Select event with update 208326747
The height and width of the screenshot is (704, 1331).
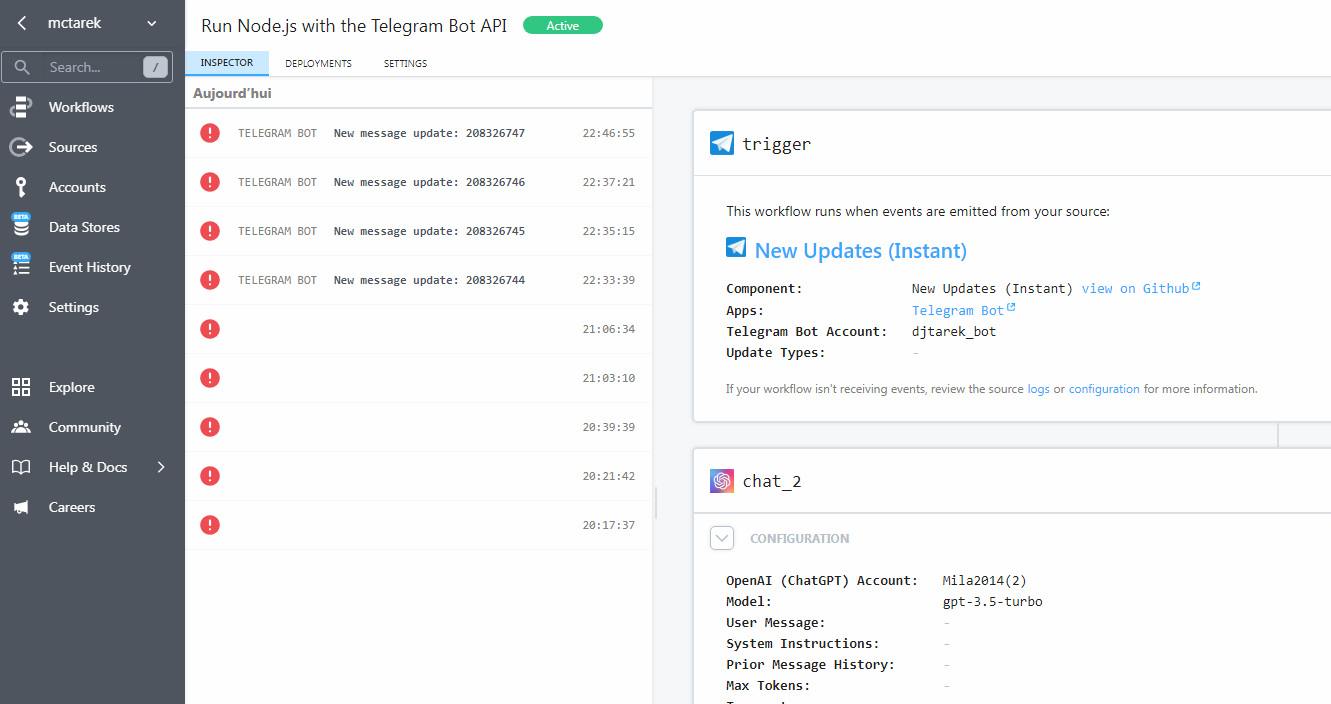(418, 133)
